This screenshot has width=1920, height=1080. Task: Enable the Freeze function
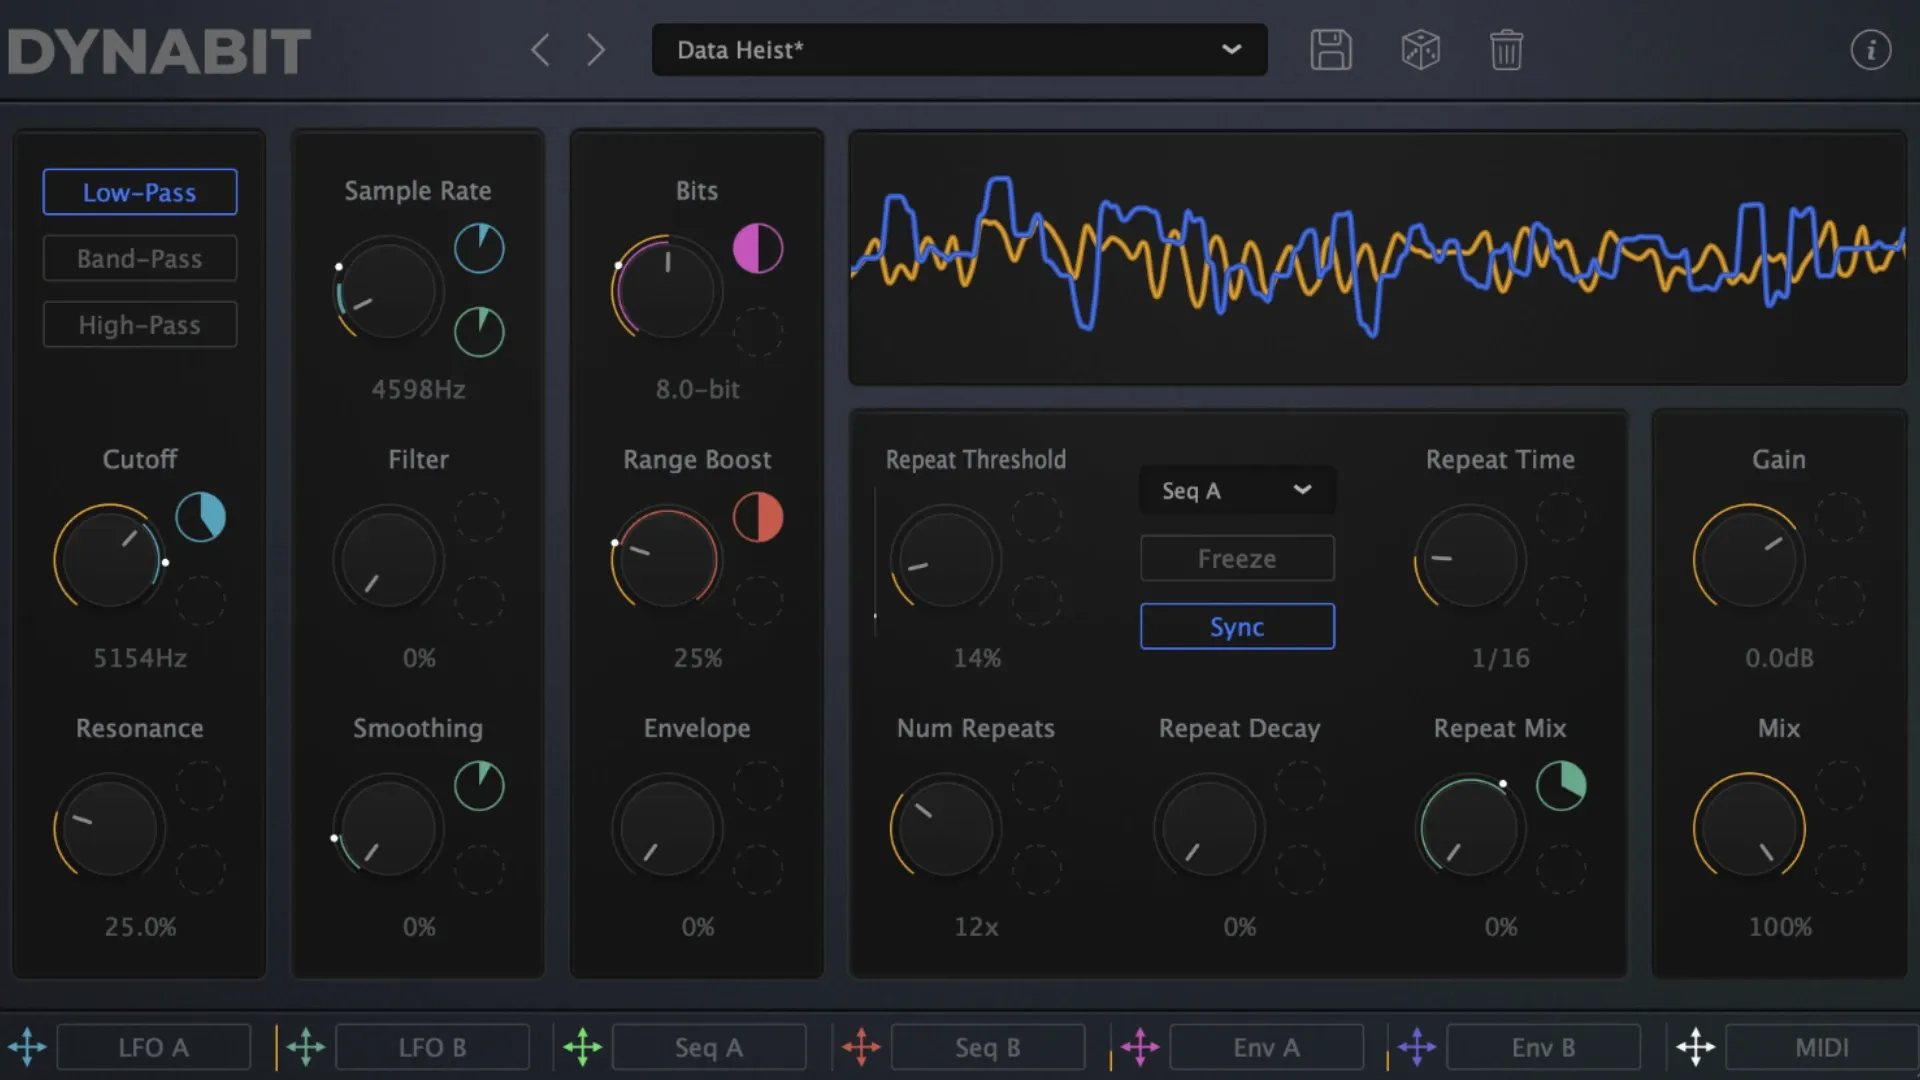coord(1236,558)
